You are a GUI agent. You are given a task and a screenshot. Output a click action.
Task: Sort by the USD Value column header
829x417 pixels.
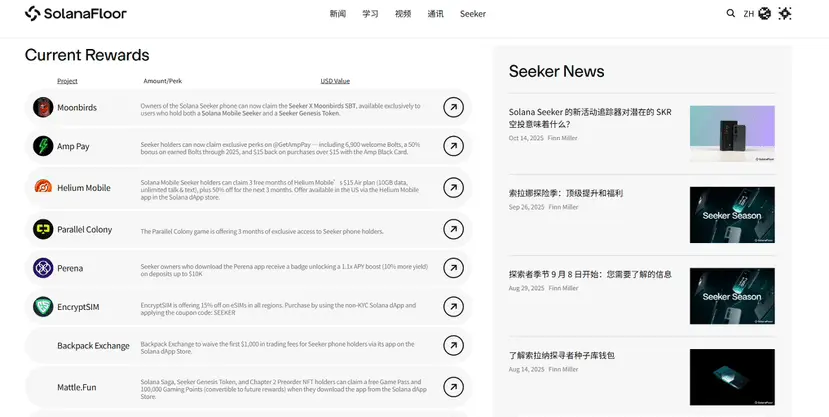coord(335,81)
